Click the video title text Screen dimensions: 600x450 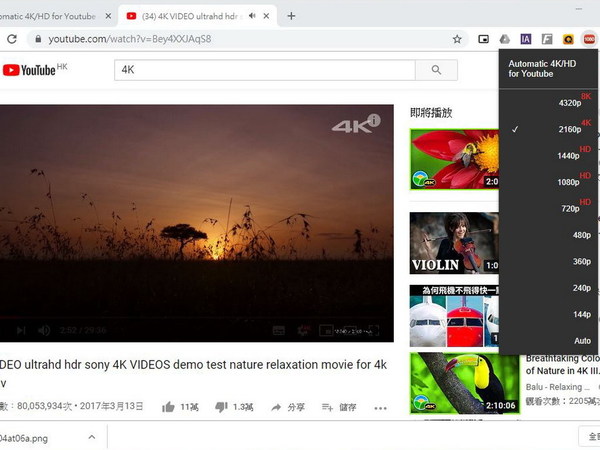click(x=193, y=373)
